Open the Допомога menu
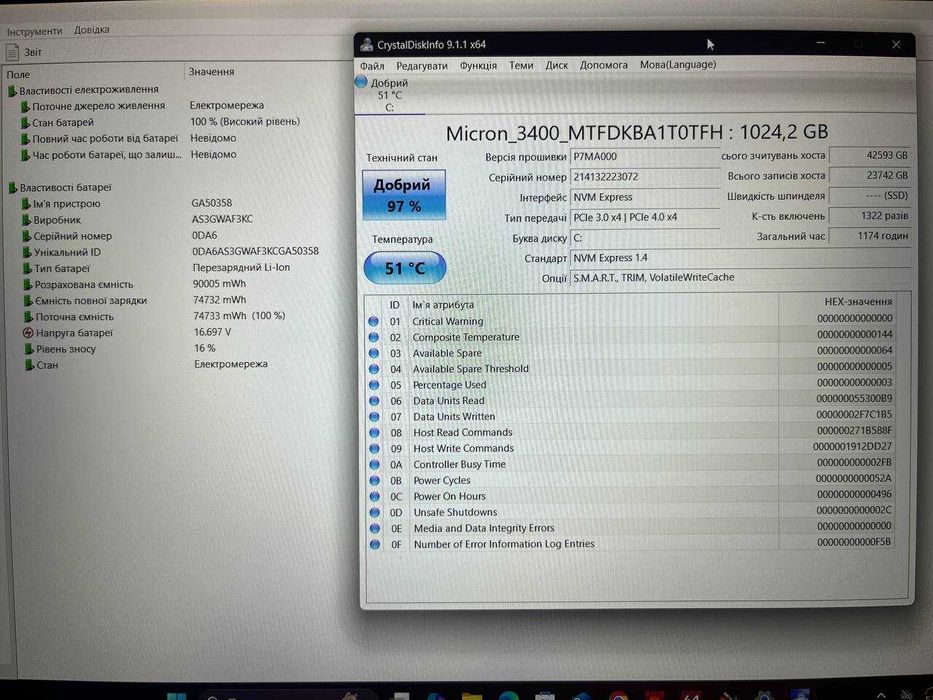 point(603,65)
